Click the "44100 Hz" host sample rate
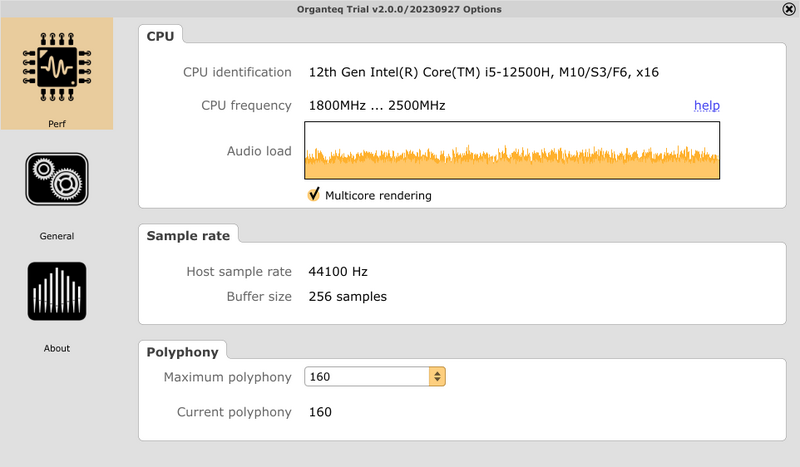800x467 pixels. point(338,272)
